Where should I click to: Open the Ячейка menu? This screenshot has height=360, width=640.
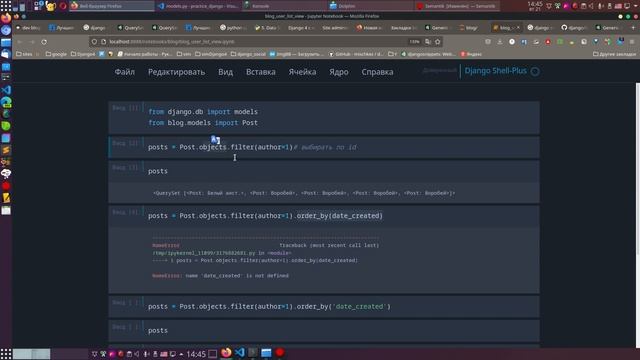click(x=302, y=72)
